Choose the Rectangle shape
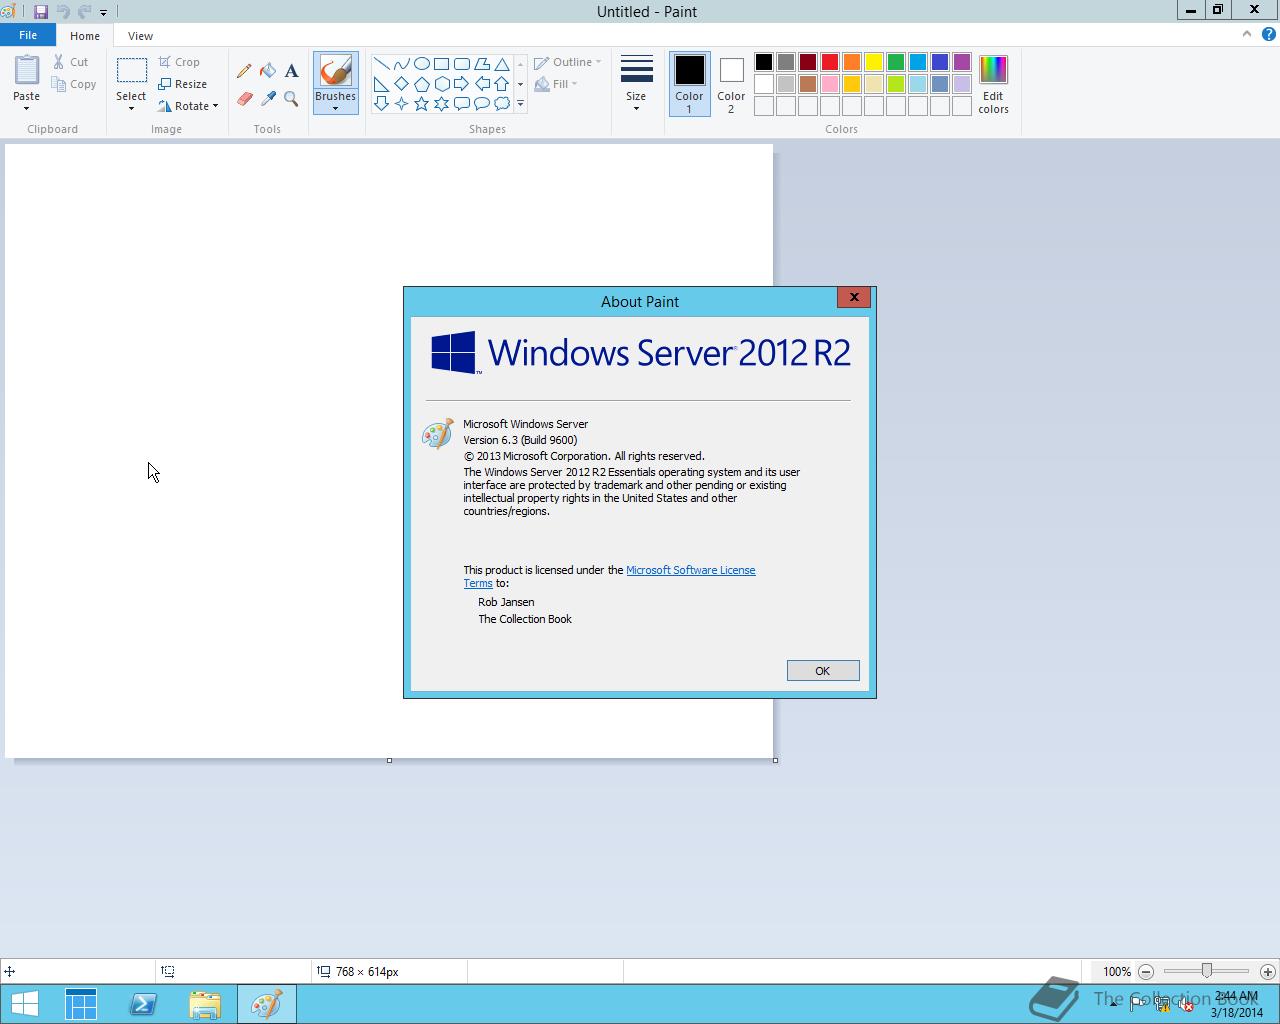This screenshot has width=1280, height=1024. (441, 63)
